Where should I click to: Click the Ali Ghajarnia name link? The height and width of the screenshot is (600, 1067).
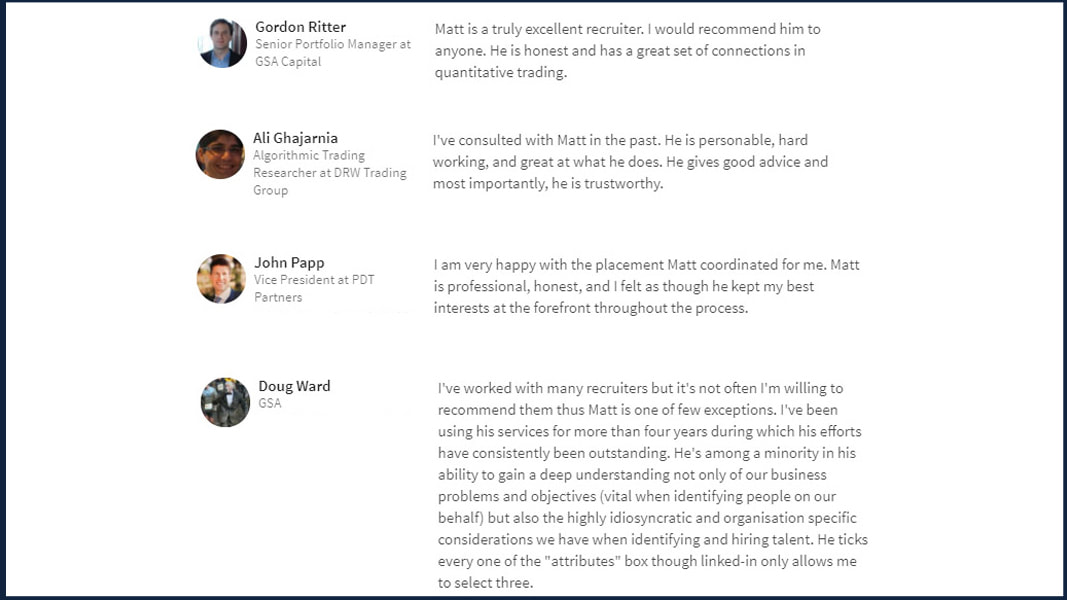coord(295,138)
